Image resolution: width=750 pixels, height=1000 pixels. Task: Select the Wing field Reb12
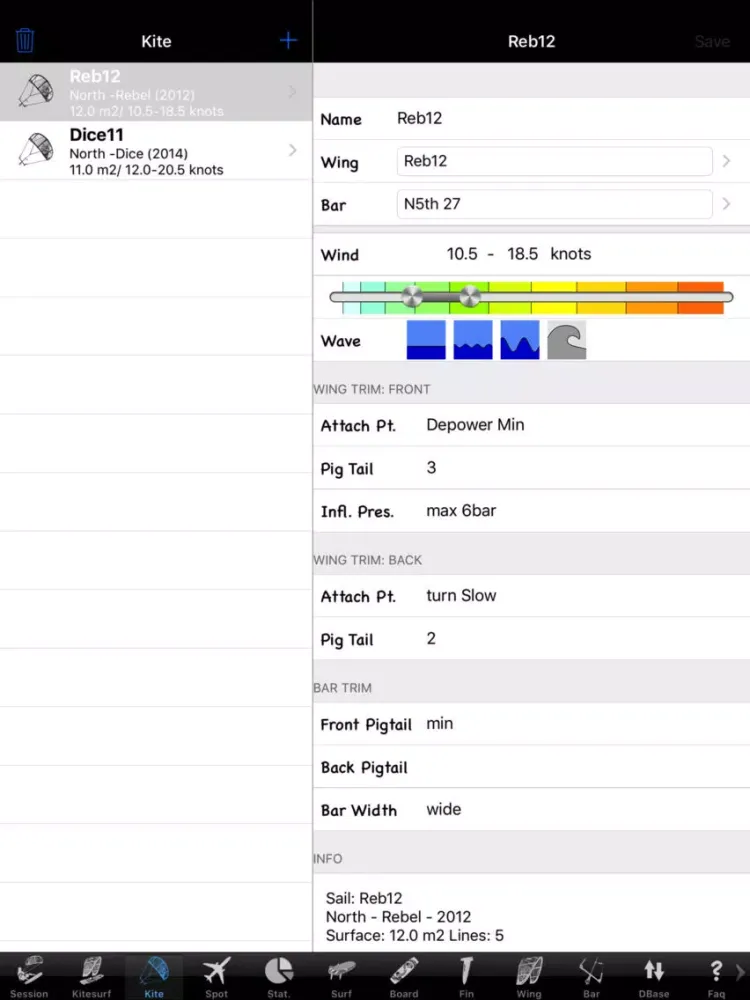(x=554, y=161)
